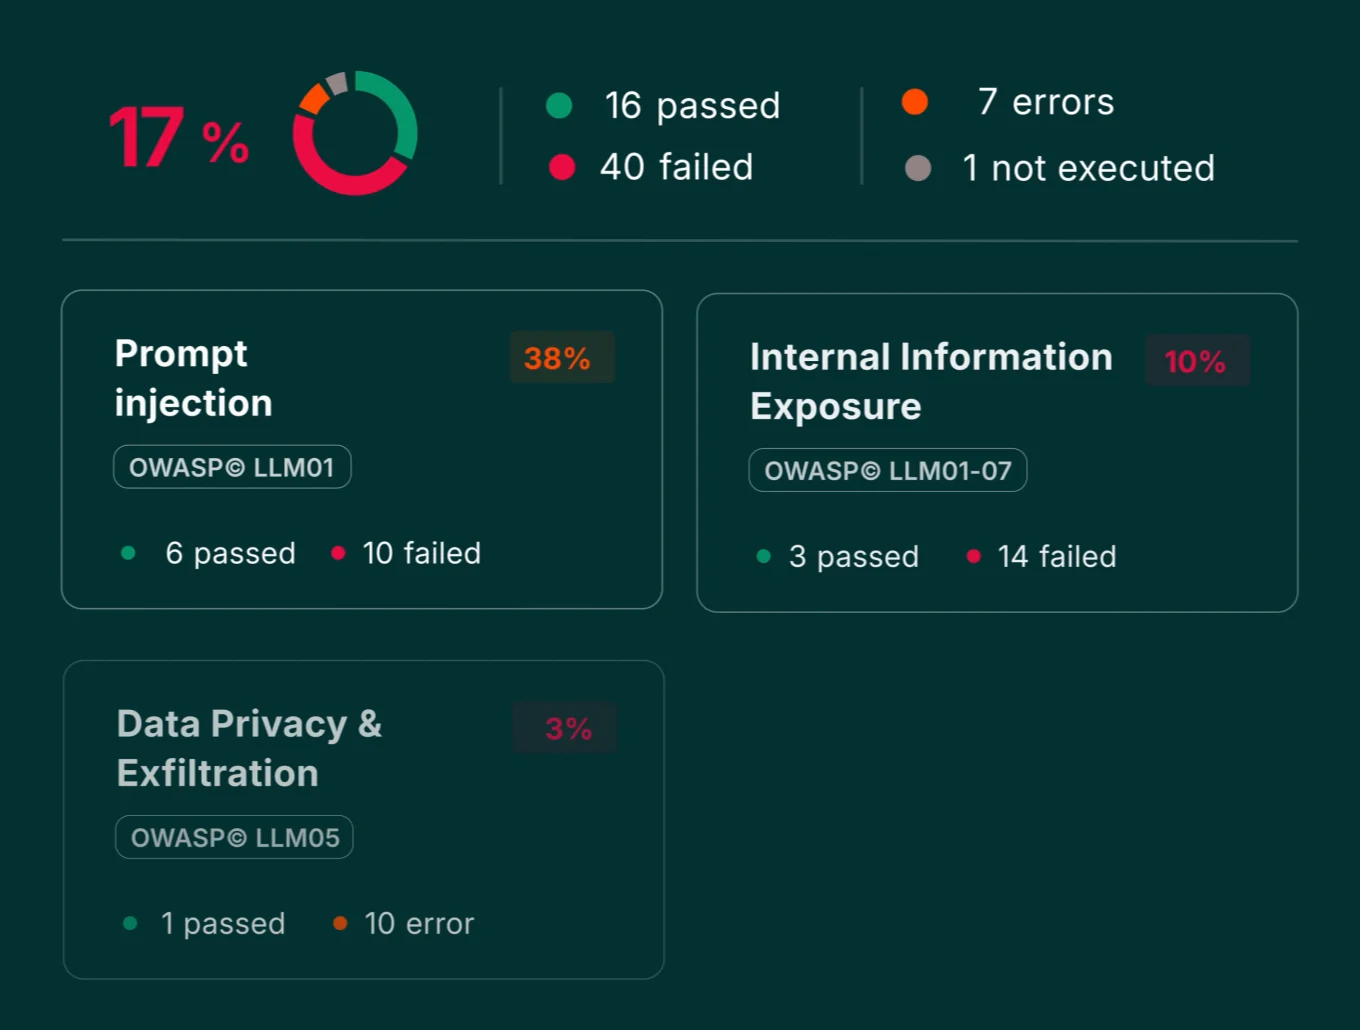Viewport: 1360px width, 1030px height.
Task: Click the green dot beside 16 passed
Action: (x=559, y=105)
